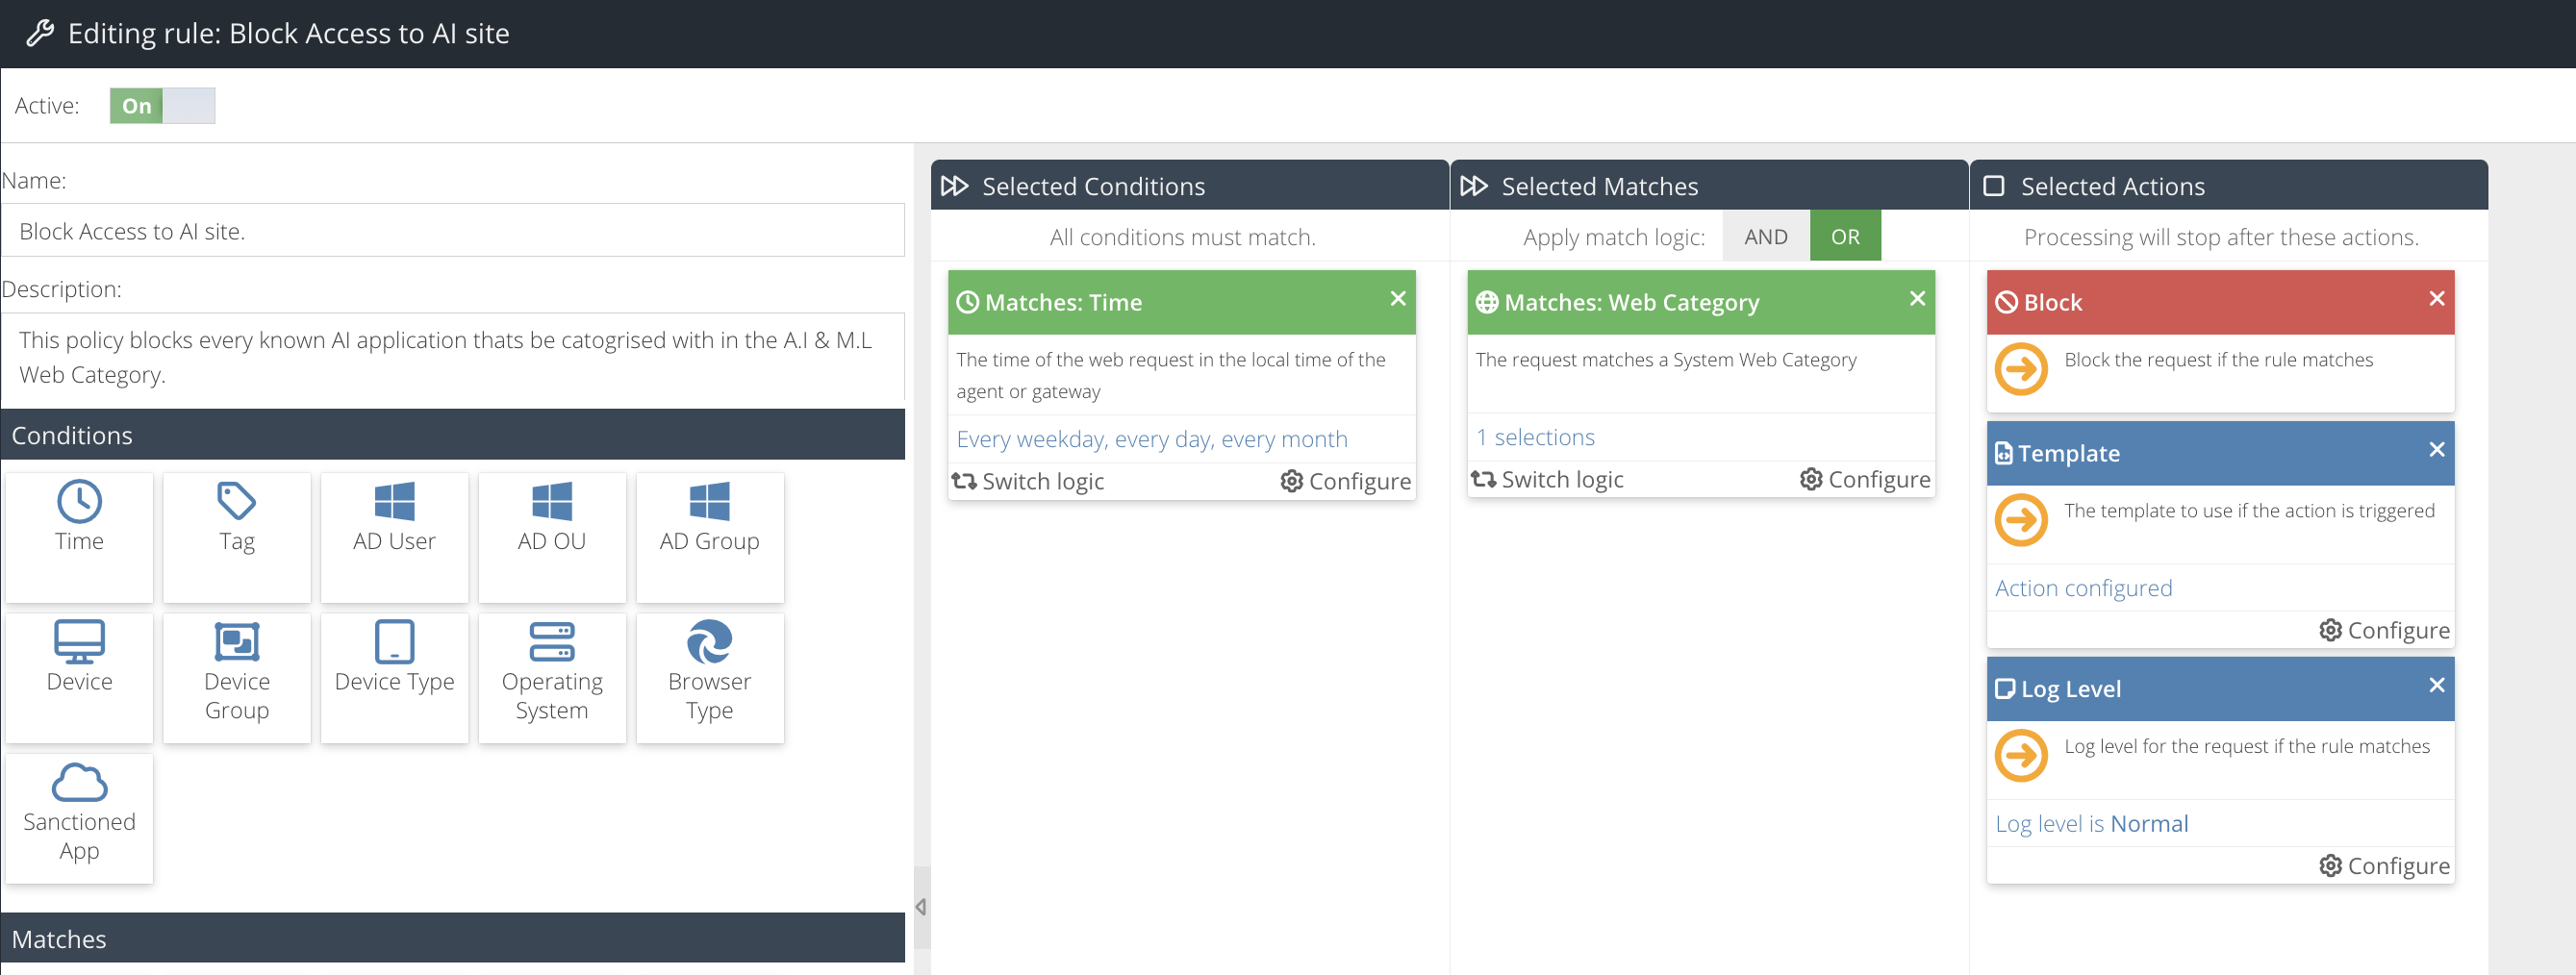
Task: Click the Matches: Time card title
Action: [x=1063, y=302]
